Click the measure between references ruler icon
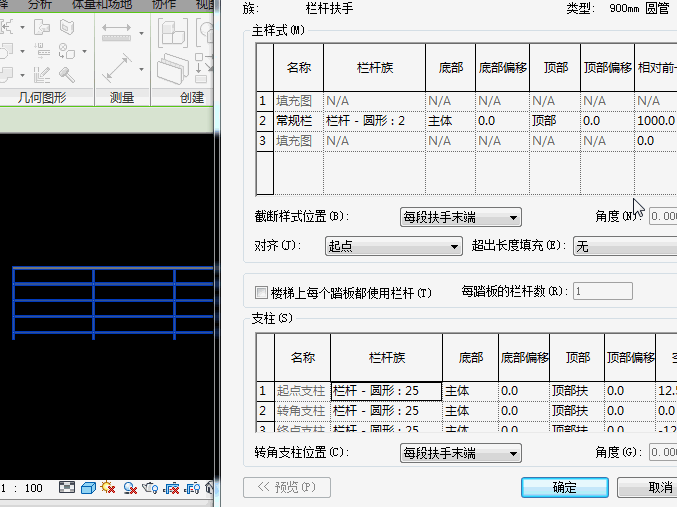 tap(116, 32)
